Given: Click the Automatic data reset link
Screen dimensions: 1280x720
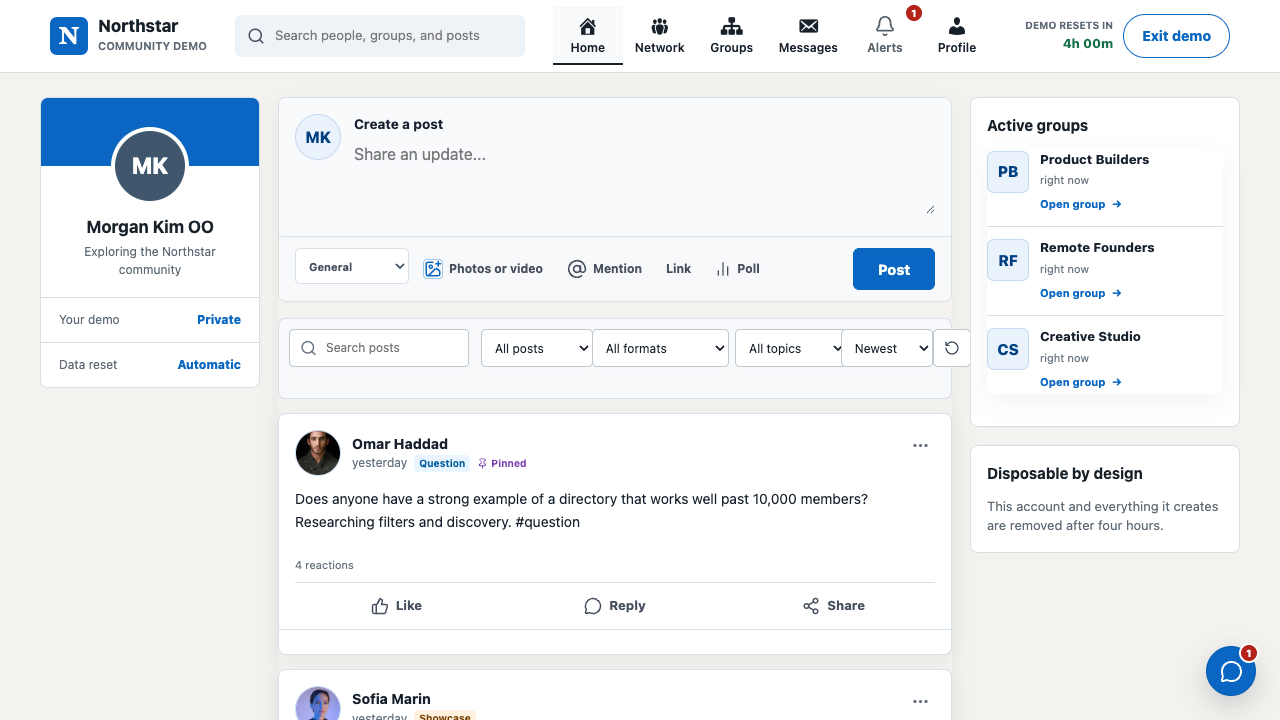Looking at the screenshot, I should click(209, 365).
